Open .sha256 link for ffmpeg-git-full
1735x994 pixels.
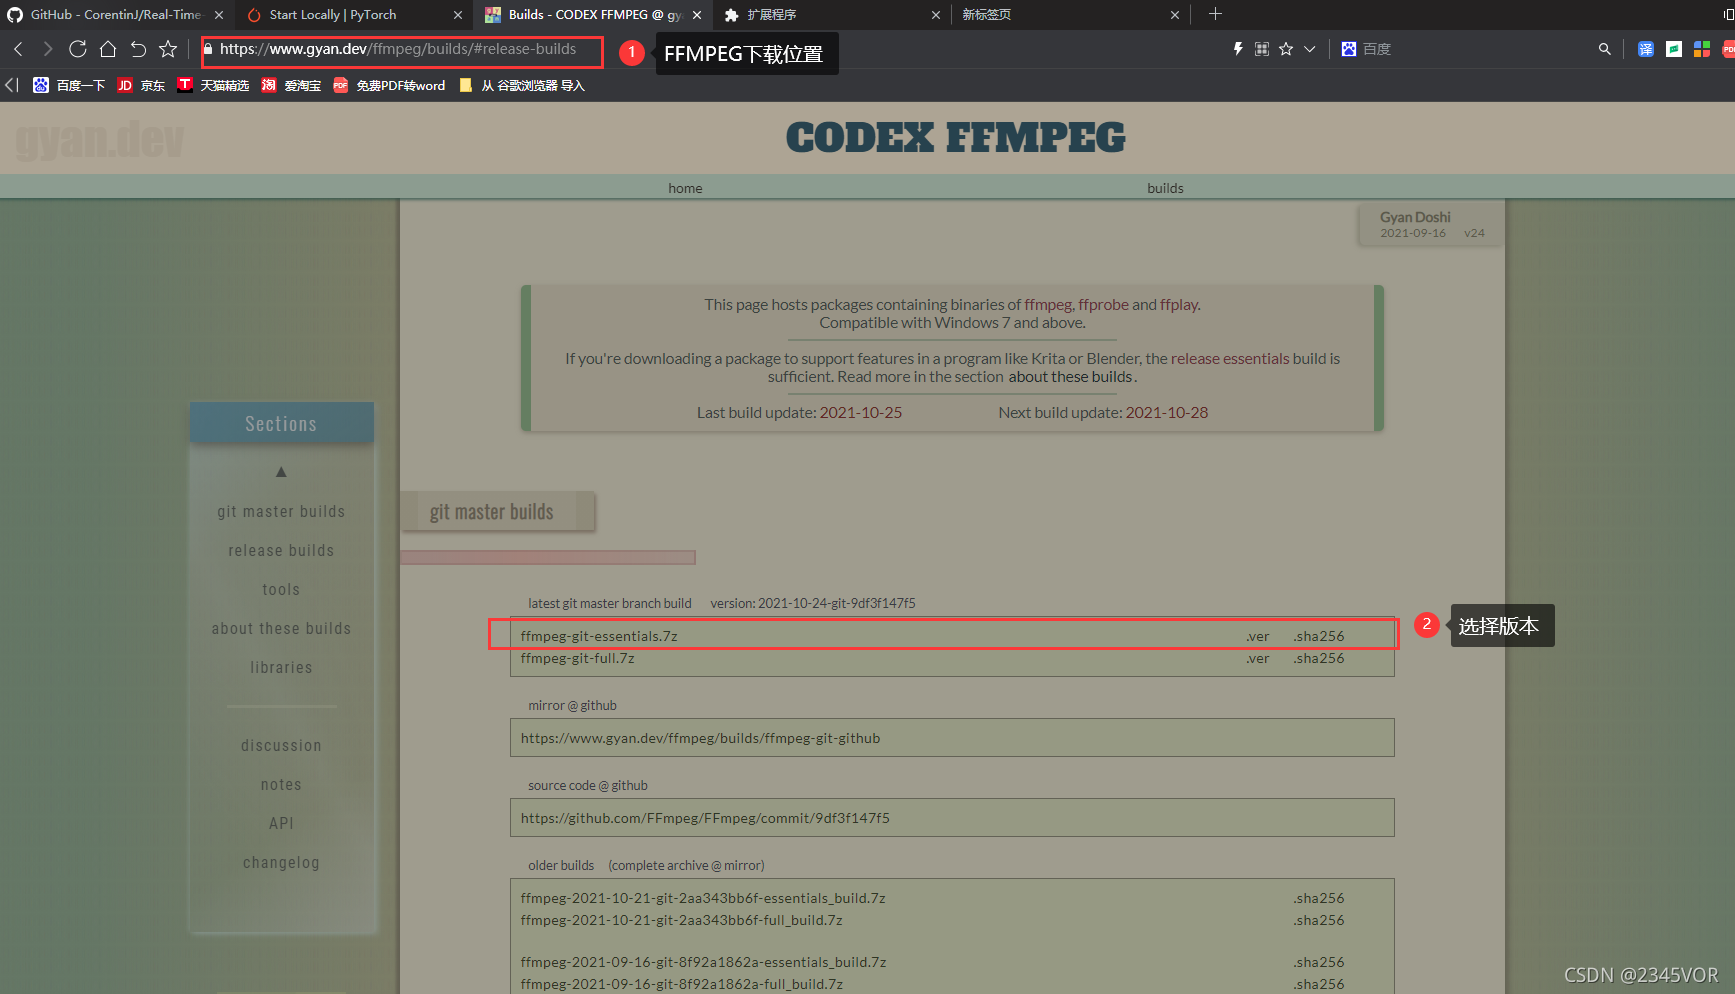coord(1319,658)
